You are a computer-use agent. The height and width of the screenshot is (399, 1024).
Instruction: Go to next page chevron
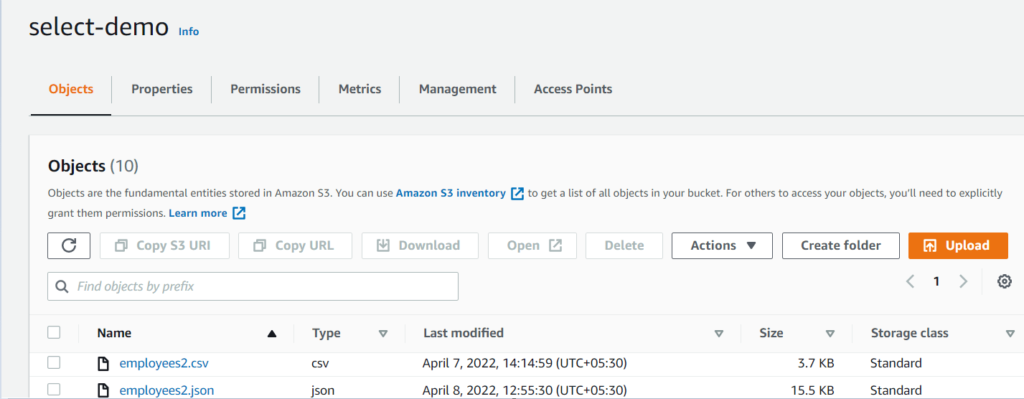click(963, 281)
